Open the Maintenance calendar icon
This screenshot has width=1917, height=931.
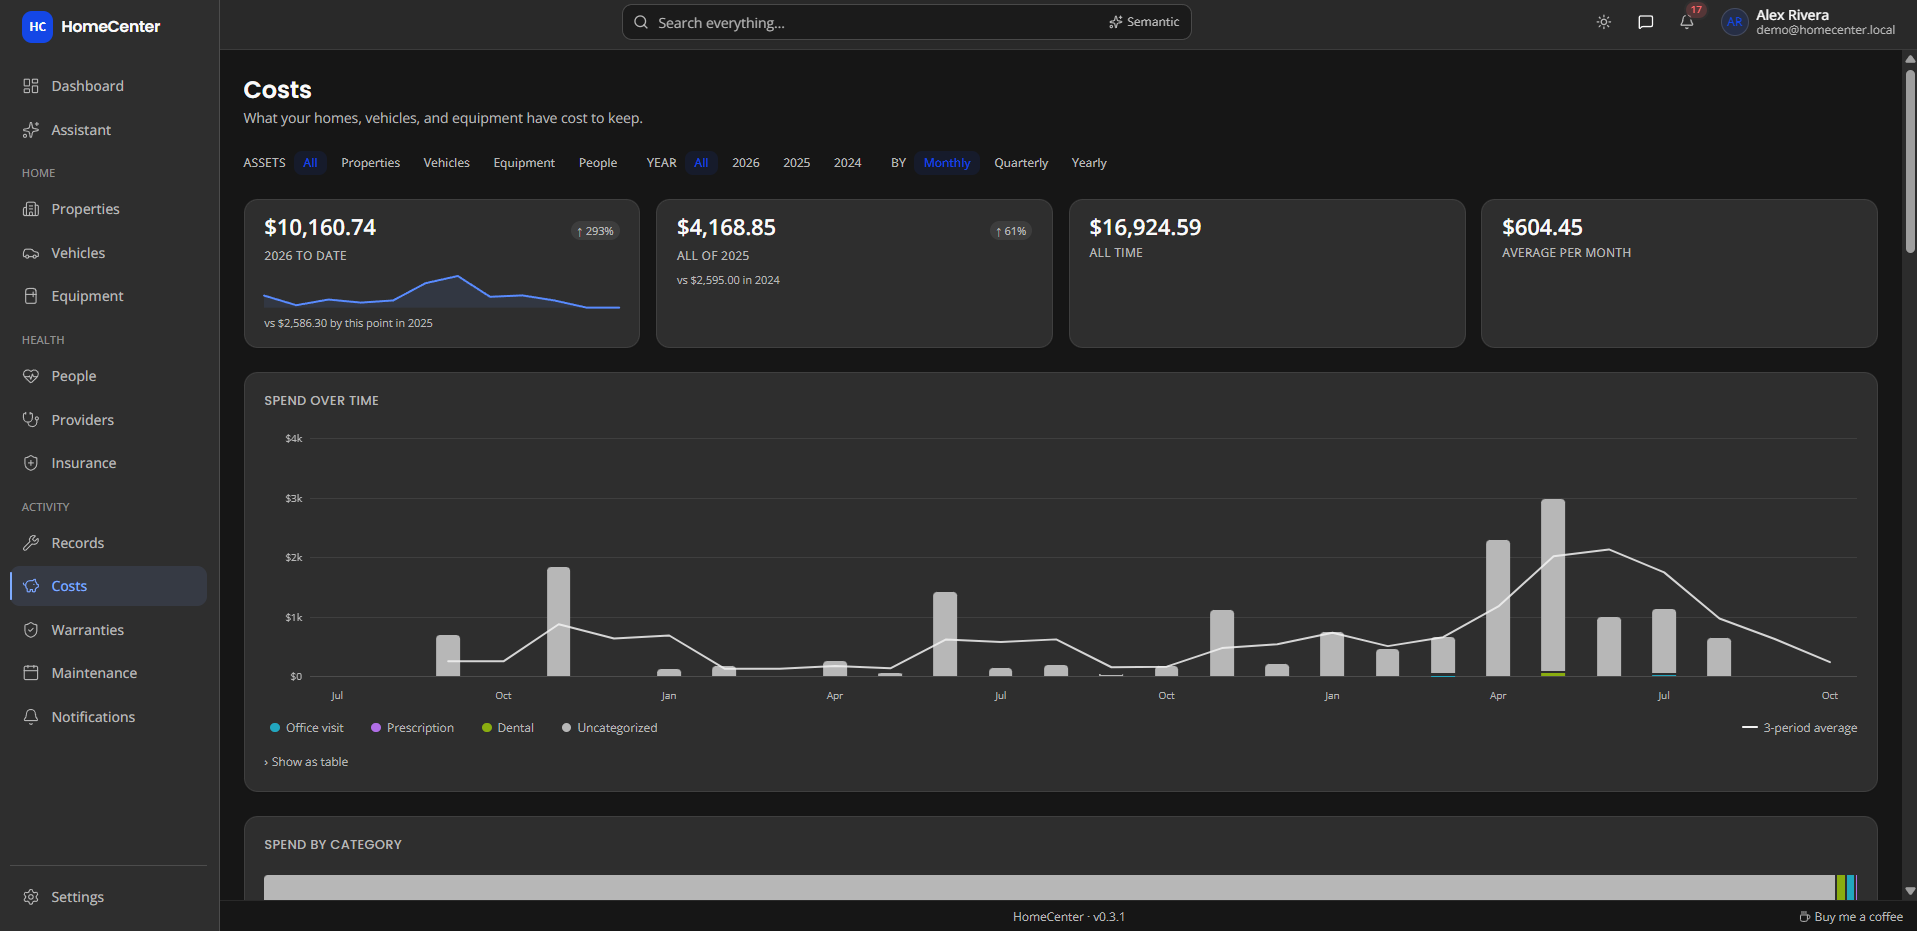31,673
